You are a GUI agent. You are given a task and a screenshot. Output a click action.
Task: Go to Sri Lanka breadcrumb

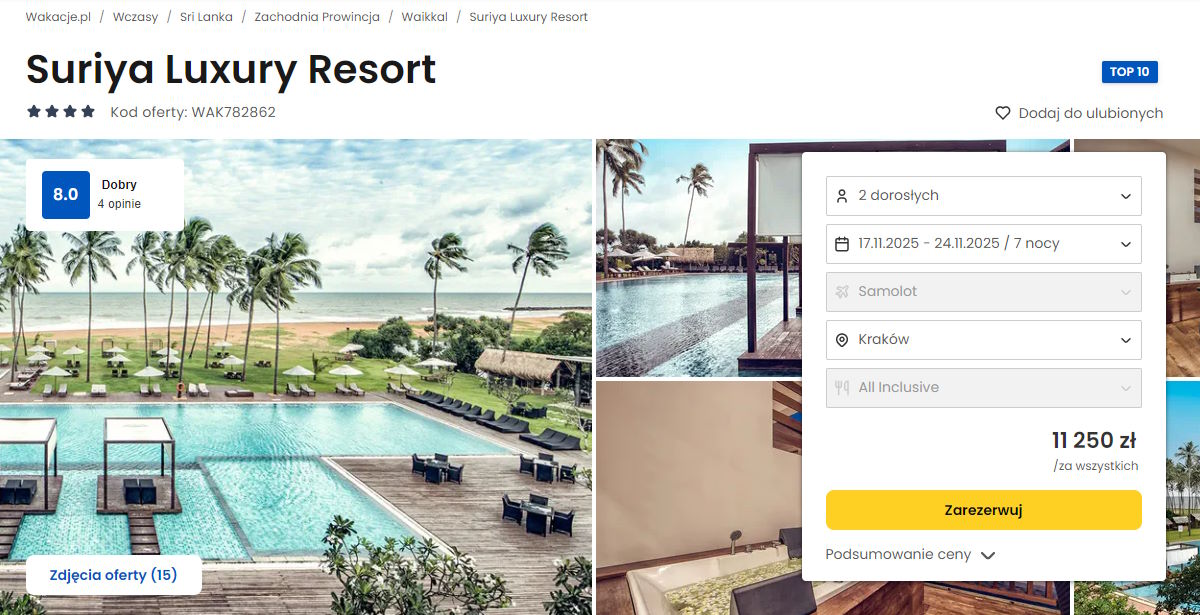(206, 17)
